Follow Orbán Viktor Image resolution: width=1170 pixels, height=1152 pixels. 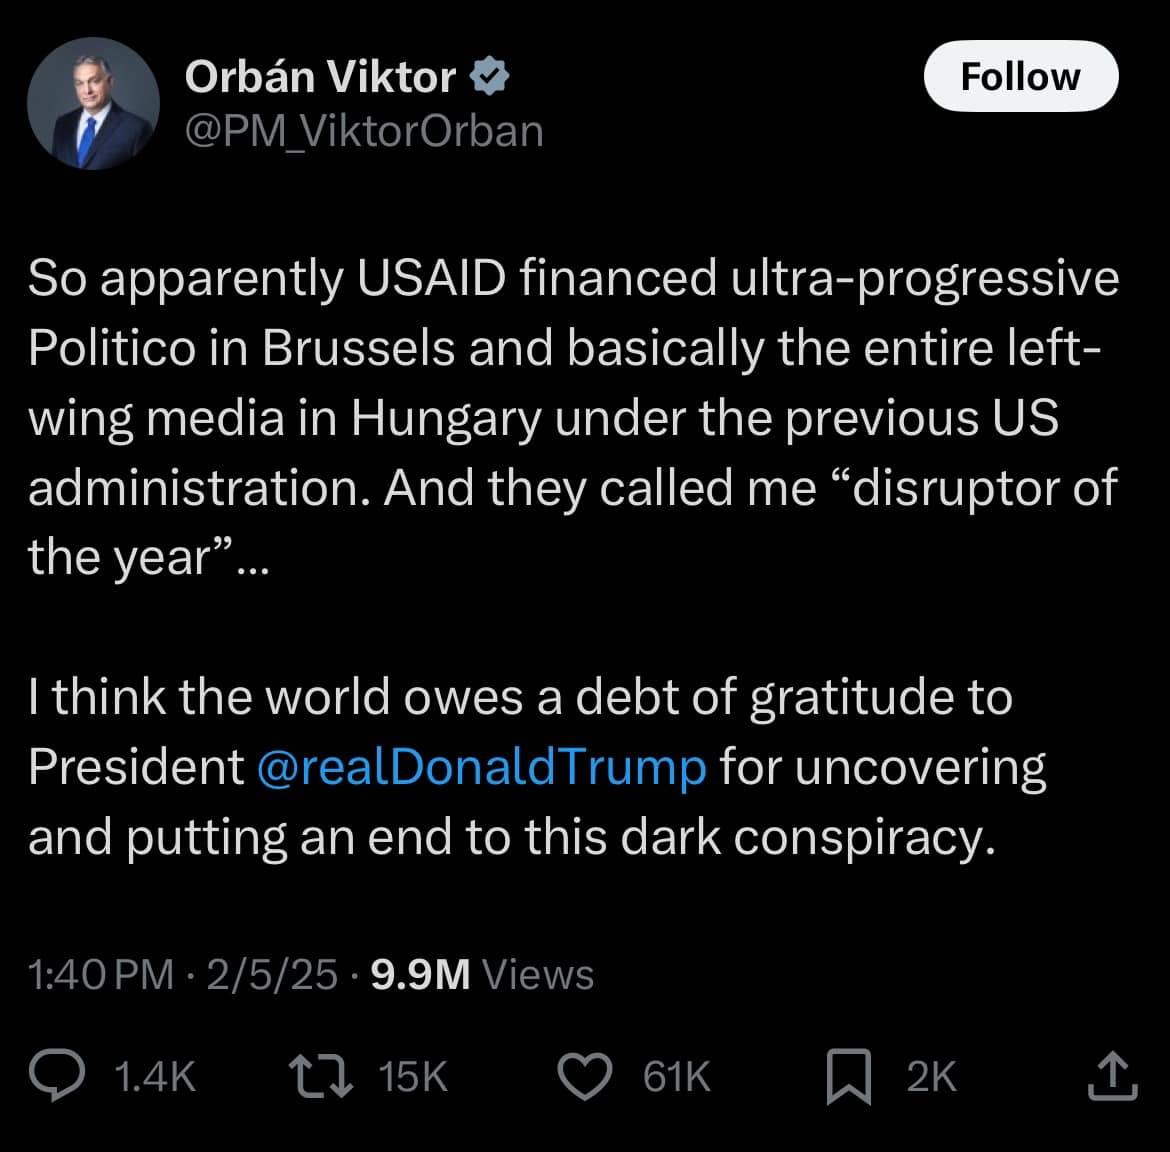tap(1020, 75)
